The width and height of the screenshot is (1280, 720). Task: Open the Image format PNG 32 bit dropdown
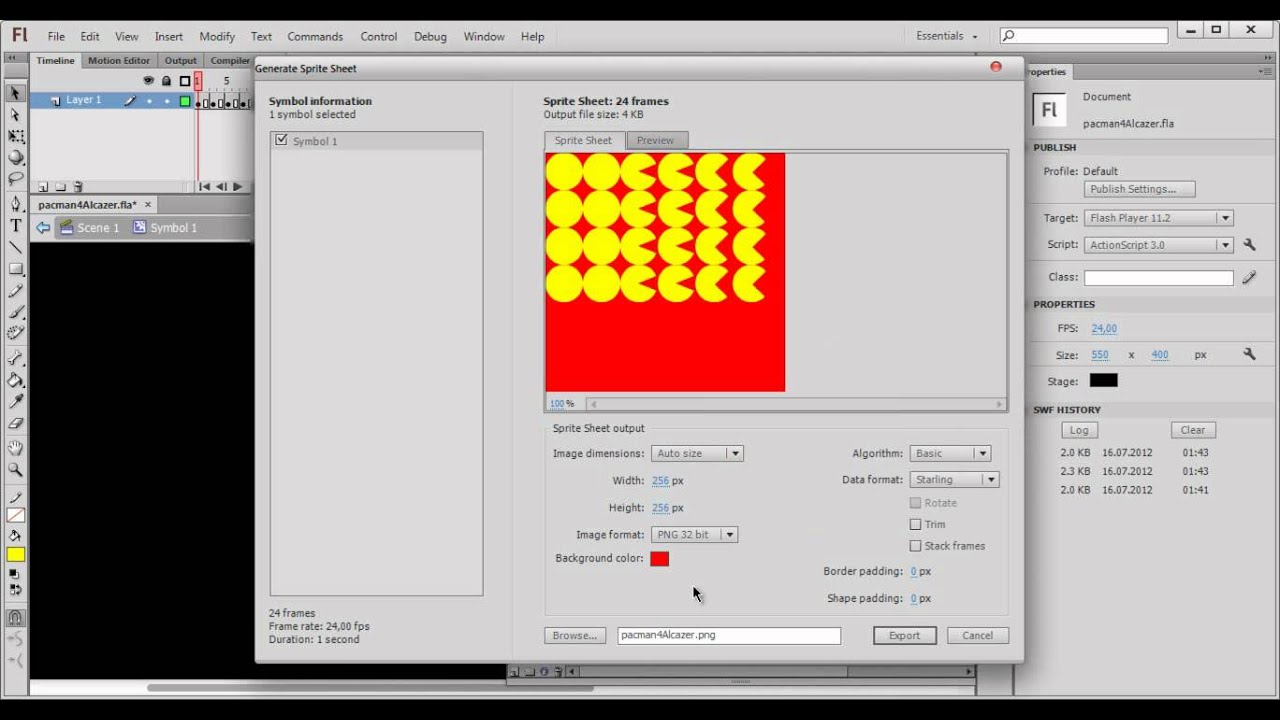click(x=694, y=534)
